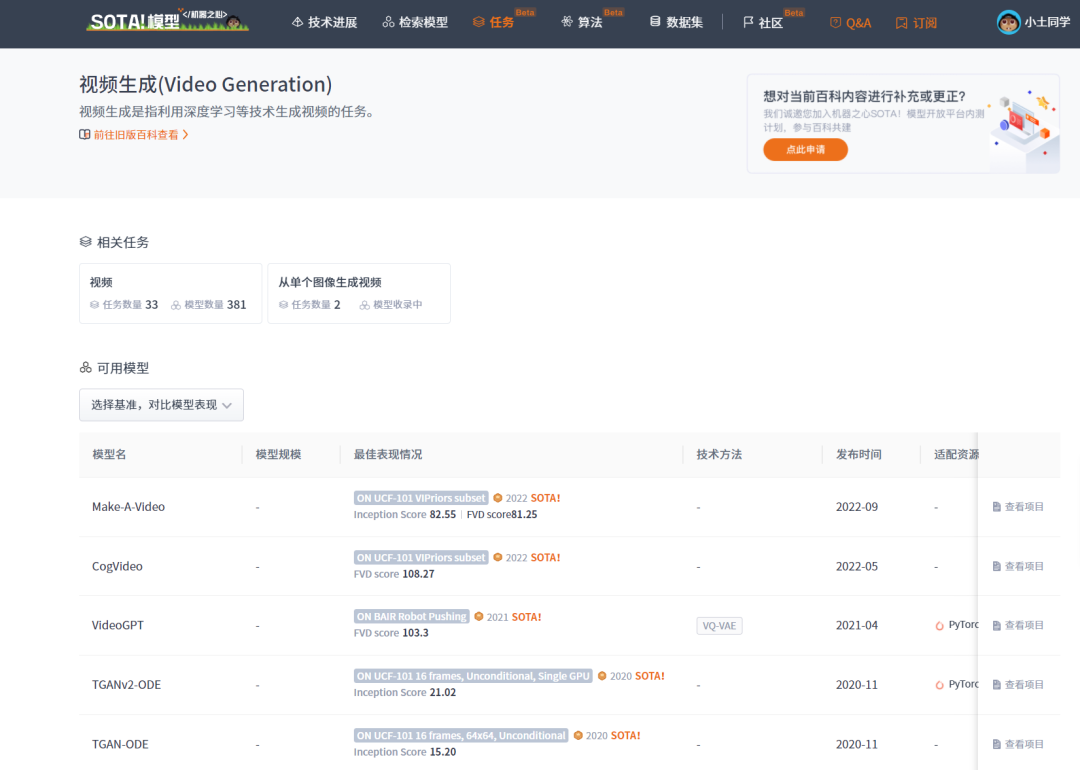Viewport: 1080px width, 770px height.
Task: Click the 2022-09 release date cell
Action: (x=857, y=507)
